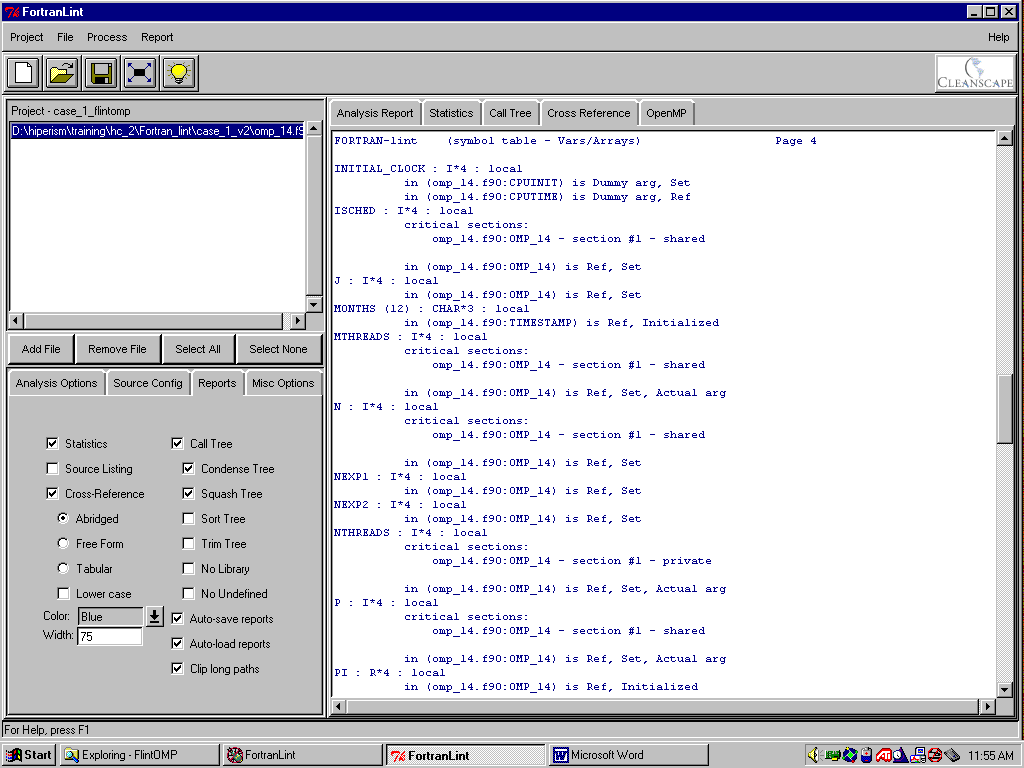The width and height of the screenshot is (1024, 768).
Task: Select the Cross Reference tab
Action: tap(588, 112)
